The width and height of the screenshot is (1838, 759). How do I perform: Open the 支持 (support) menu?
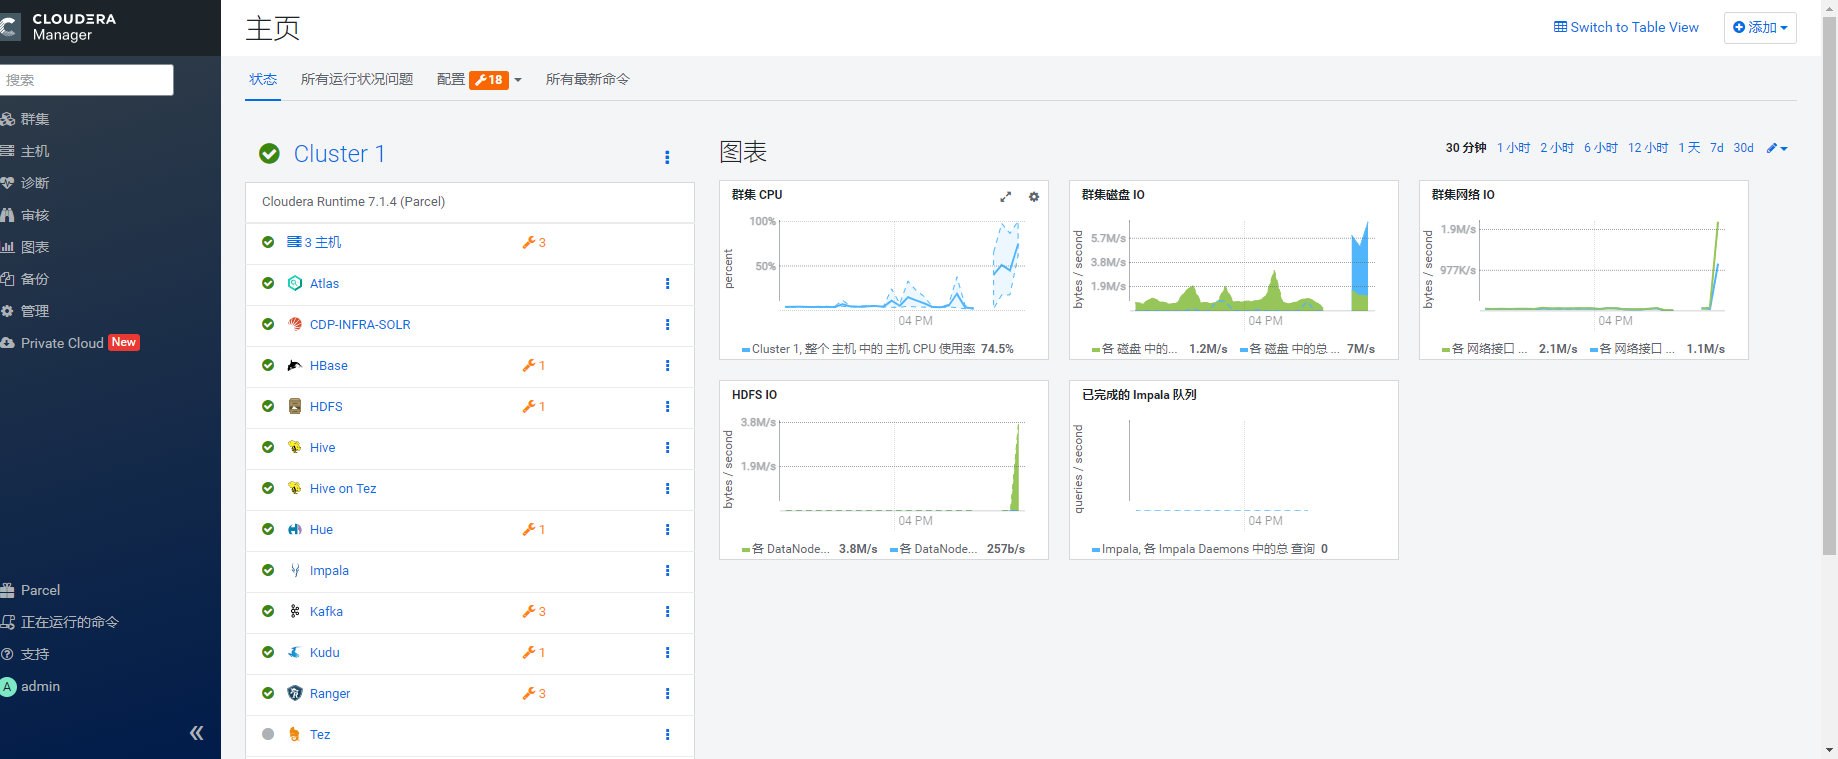coord(26,654)
